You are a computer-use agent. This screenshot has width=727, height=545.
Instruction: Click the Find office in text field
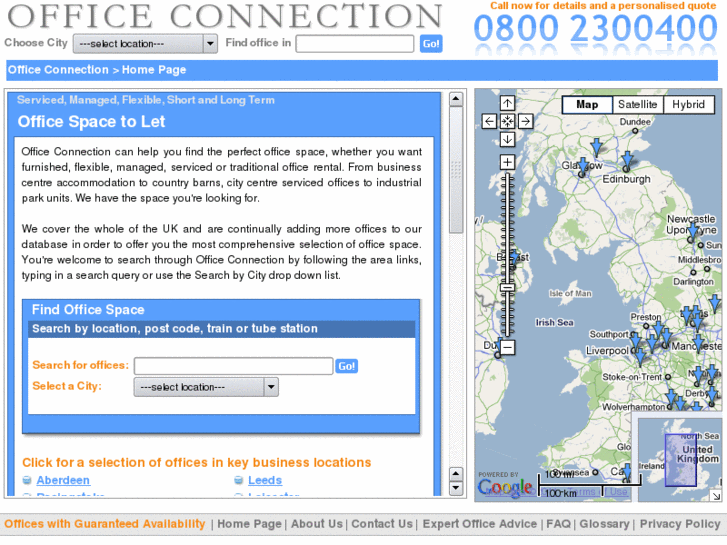point(355,44)
